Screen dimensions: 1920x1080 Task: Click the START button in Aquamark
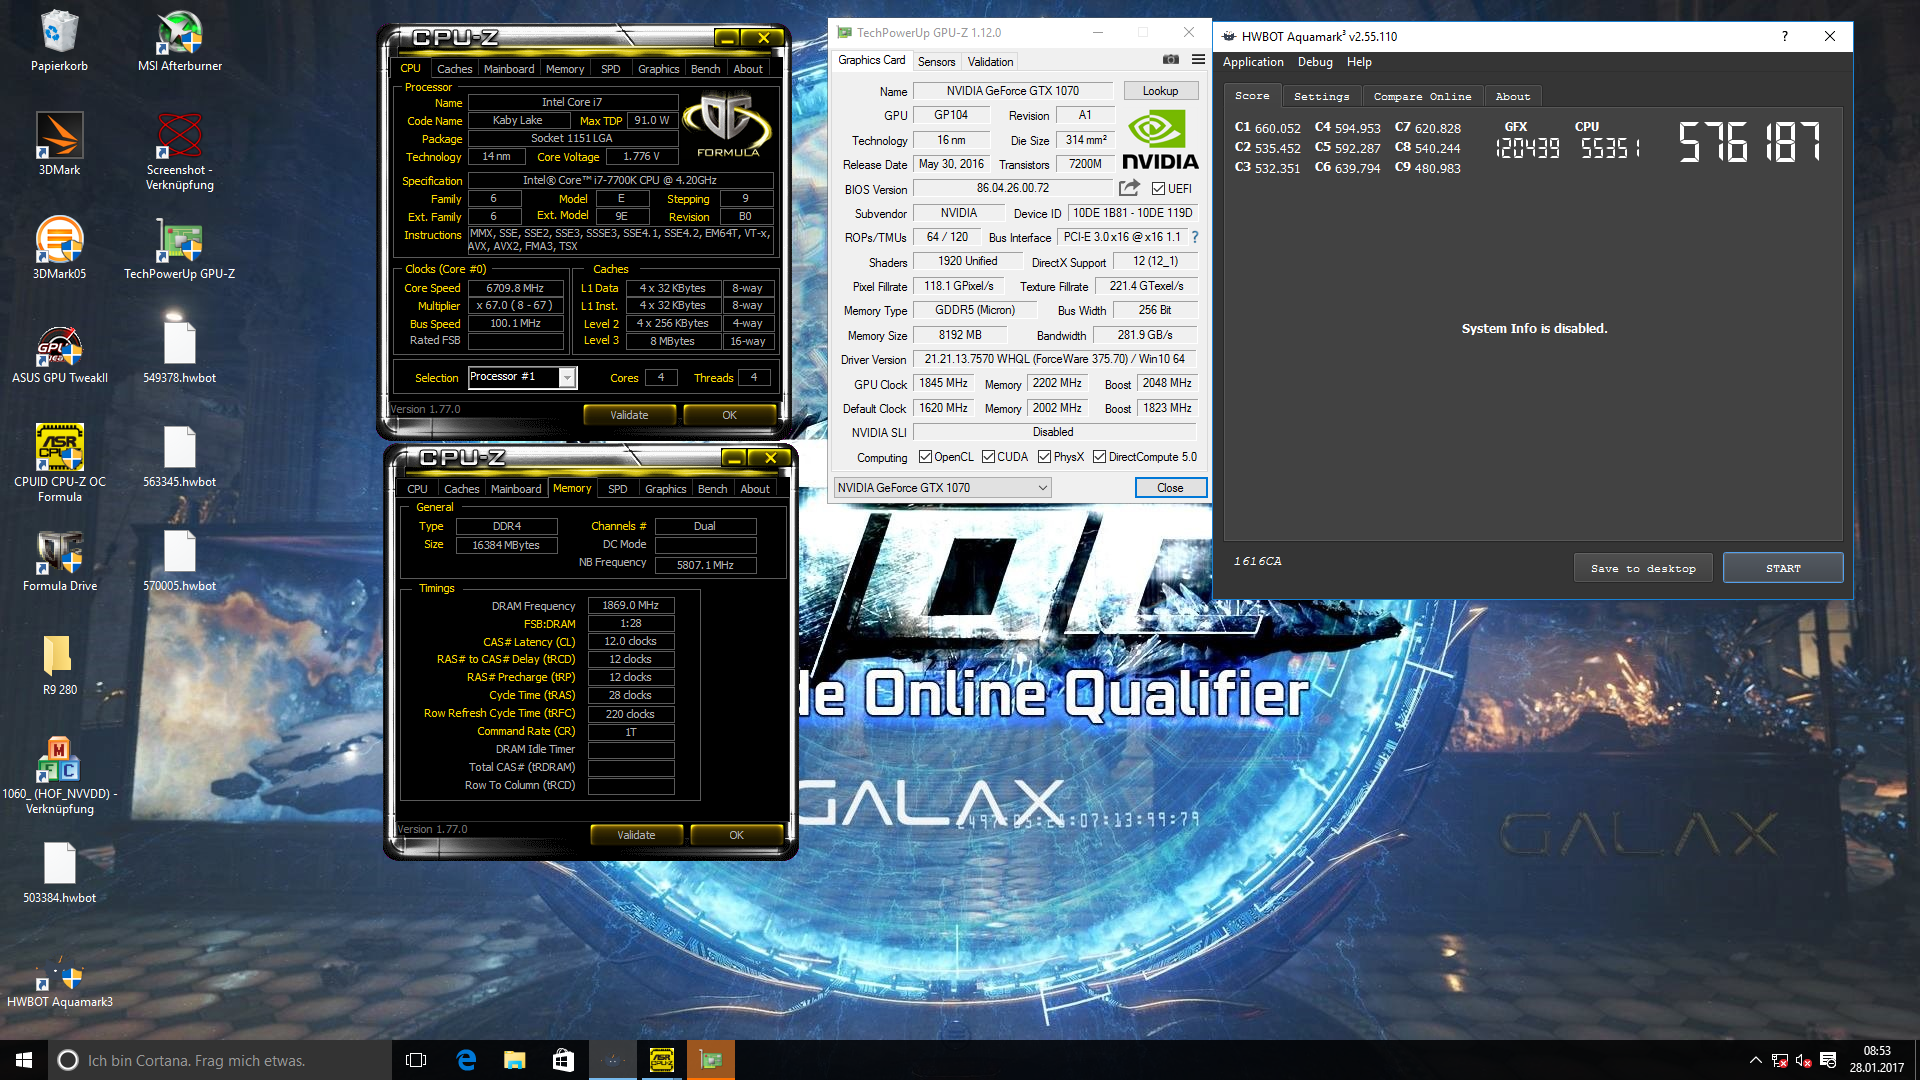click(x=1783, y=568)
